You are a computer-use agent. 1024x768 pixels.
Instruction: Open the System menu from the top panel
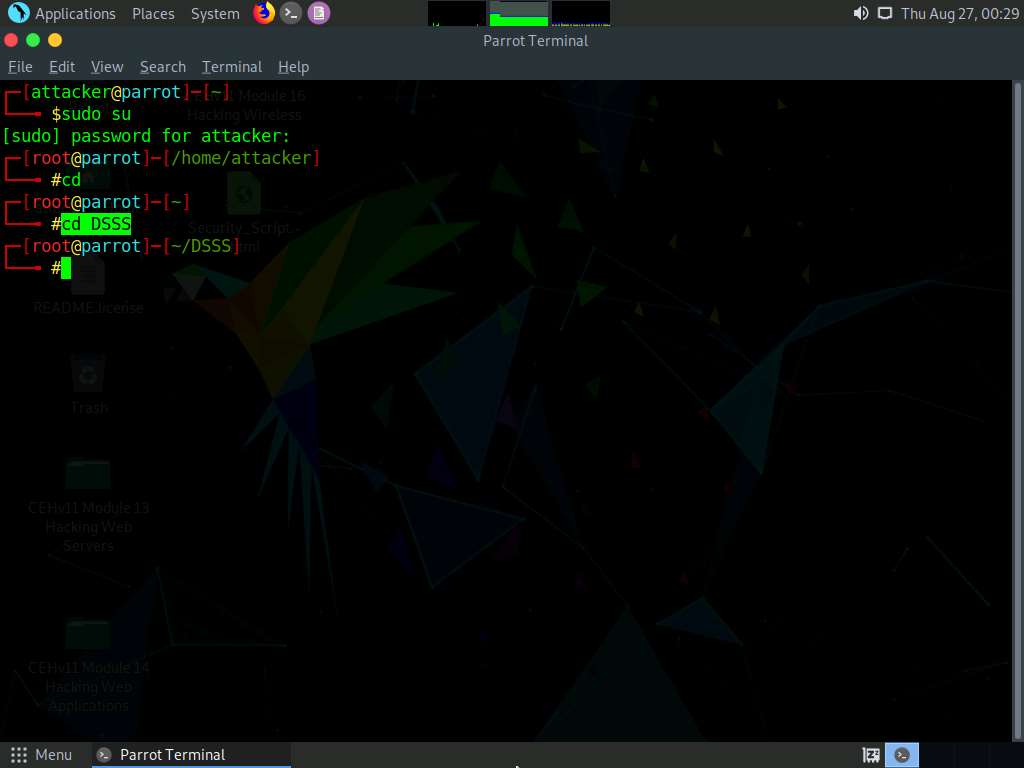coord(215,13)
